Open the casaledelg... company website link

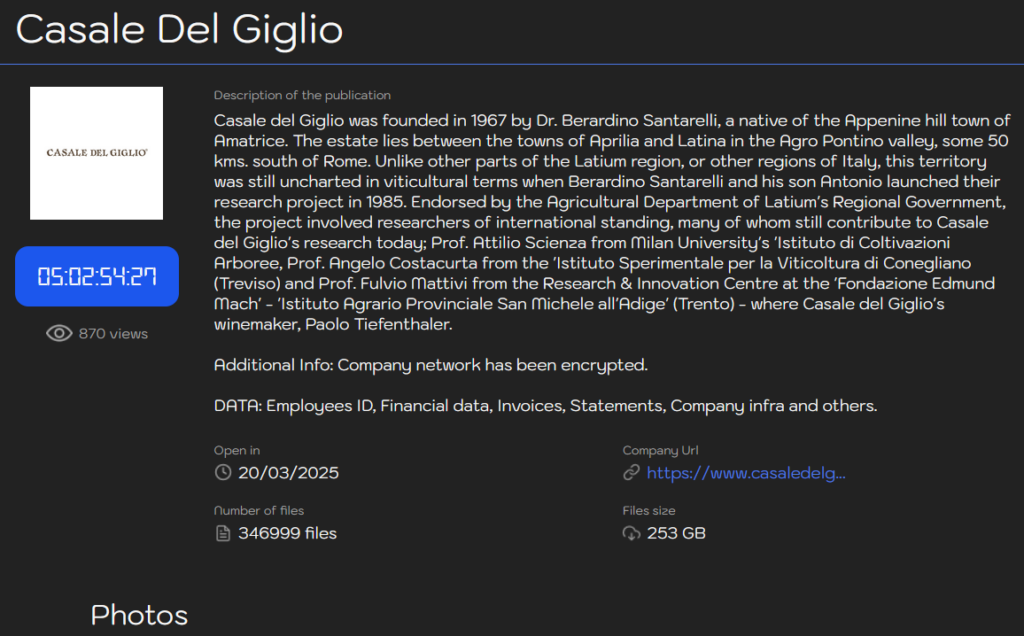(x=746, y=473)
